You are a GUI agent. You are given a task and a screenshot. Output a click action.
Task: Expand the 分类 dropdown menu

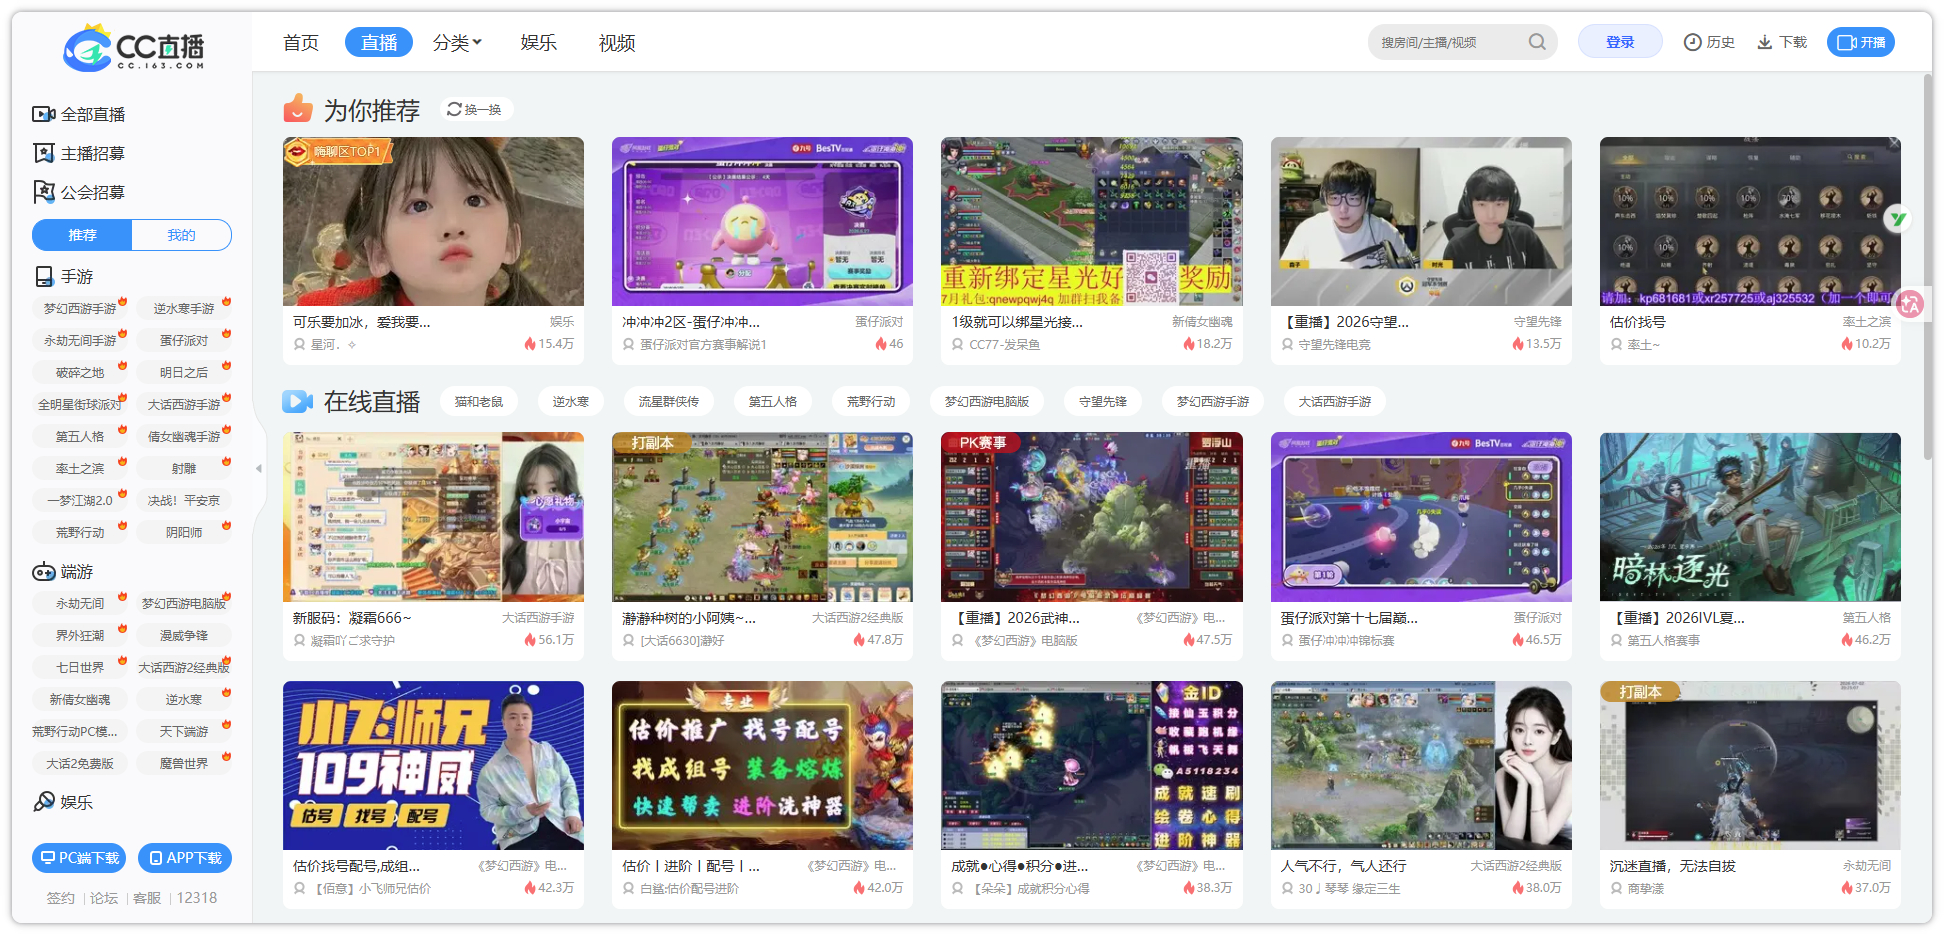pos(457,42)
